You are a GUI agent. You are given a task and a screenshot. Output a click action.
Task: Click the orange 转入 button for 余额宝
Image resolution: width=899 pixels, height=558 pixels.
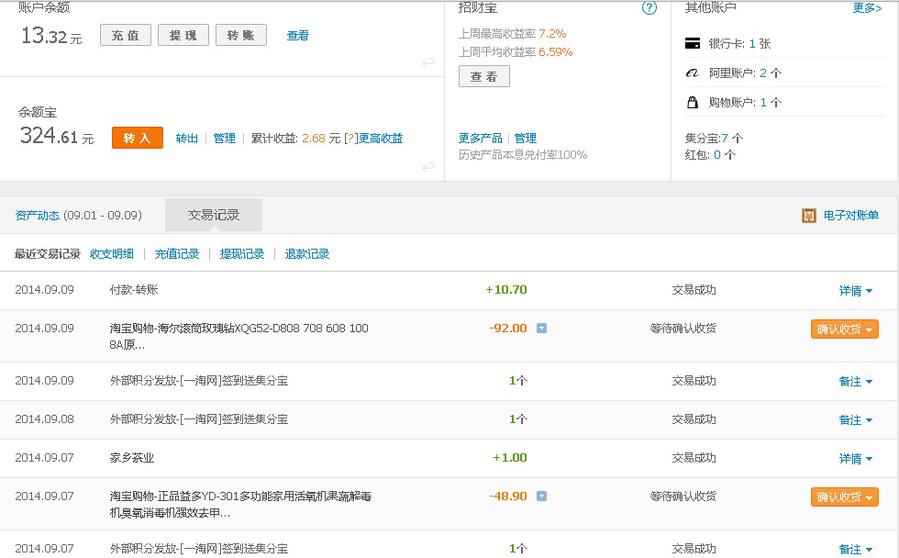coord(137,138)
